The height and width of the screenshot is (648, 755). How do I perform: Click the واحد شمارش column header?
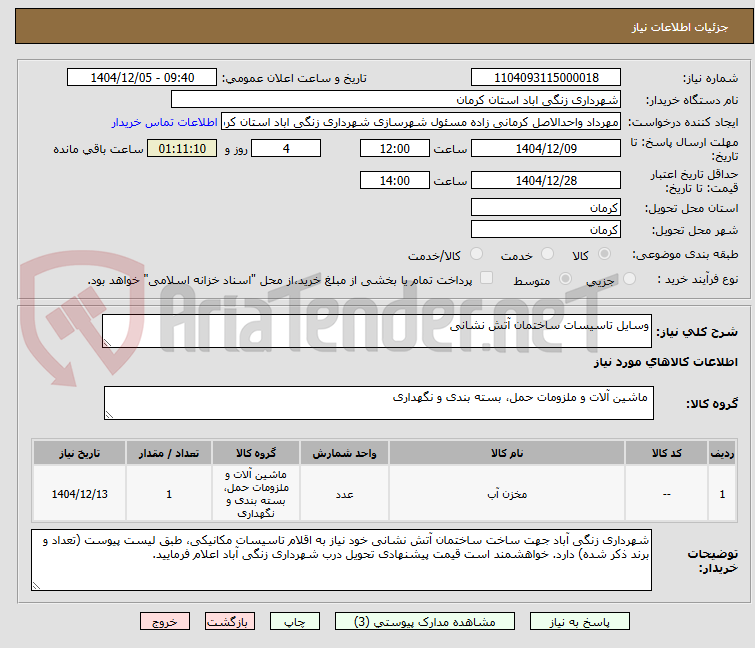344,453
